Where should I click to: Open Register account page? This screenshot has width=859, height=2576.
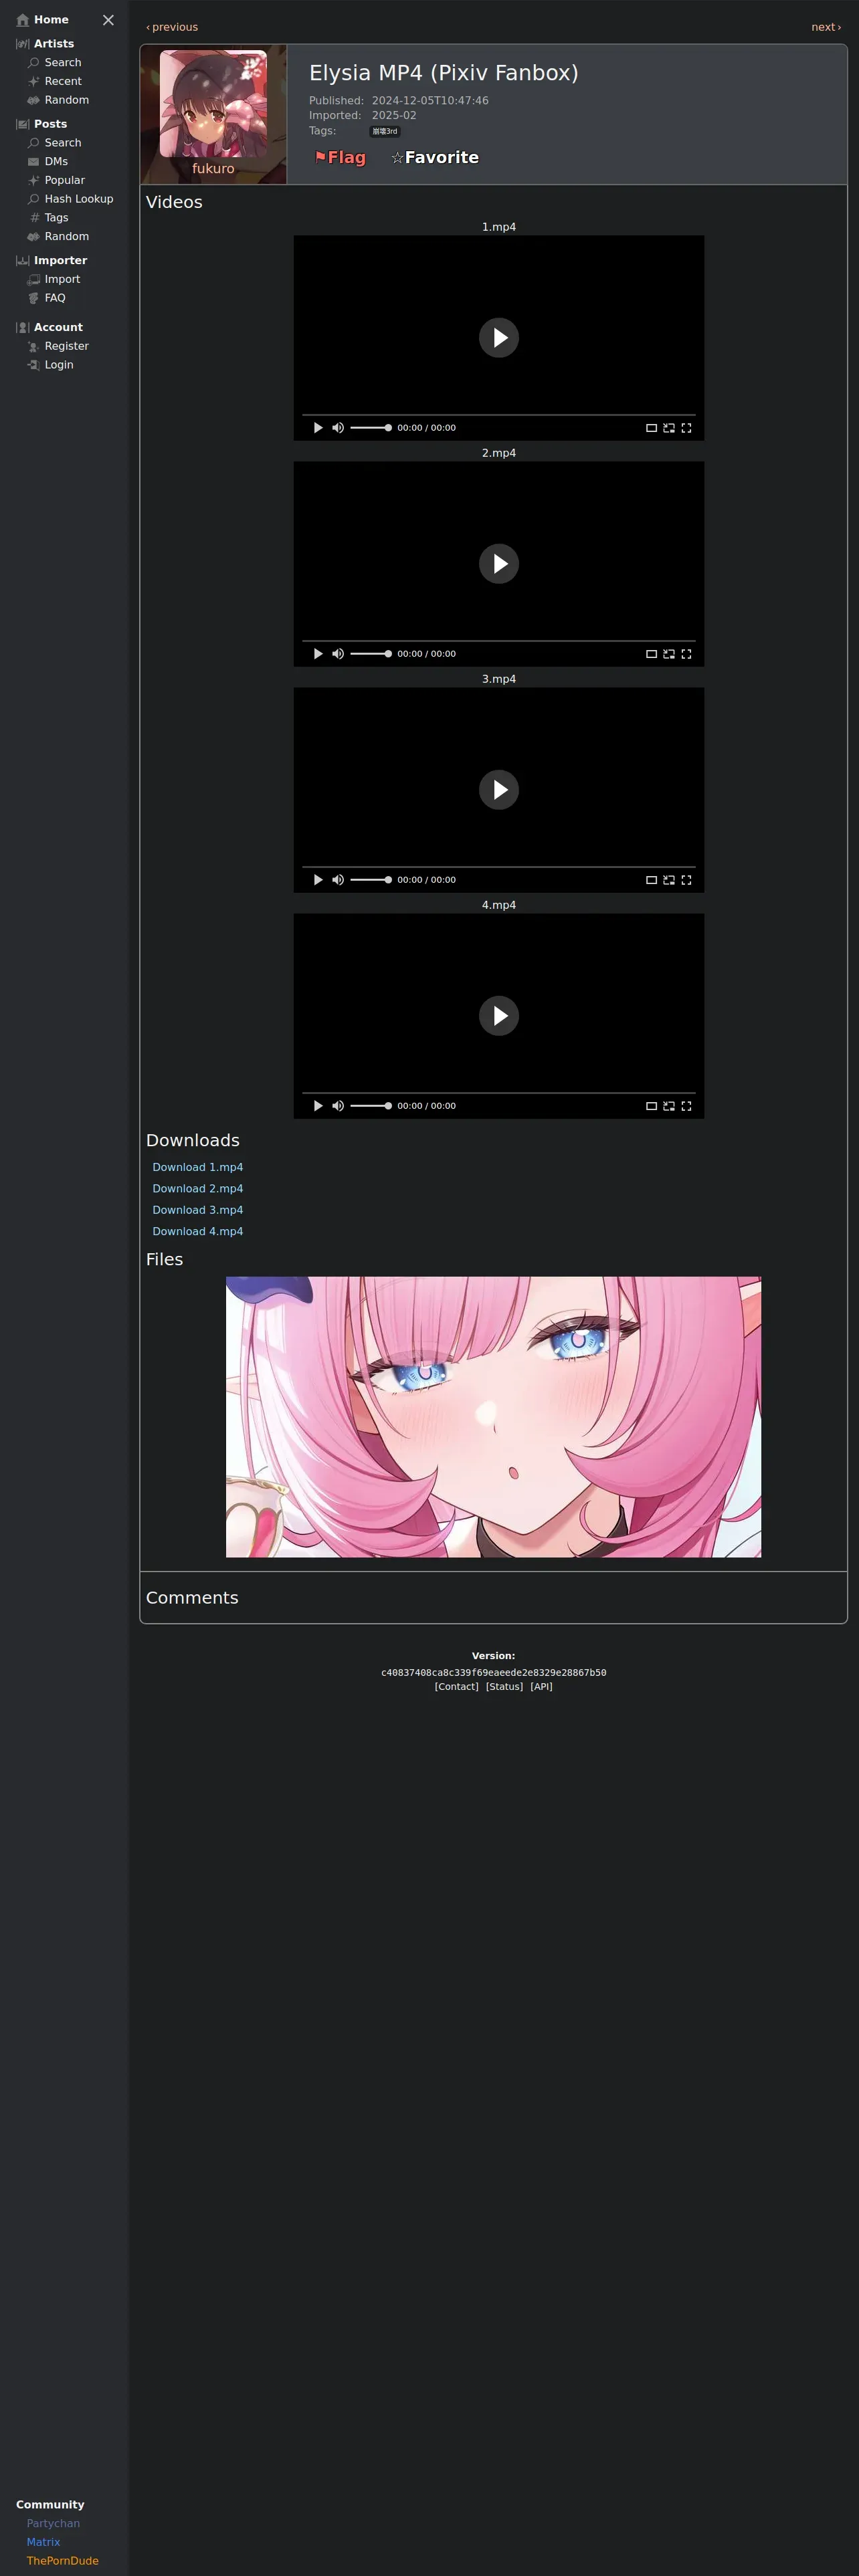click(x=66, y=346)
